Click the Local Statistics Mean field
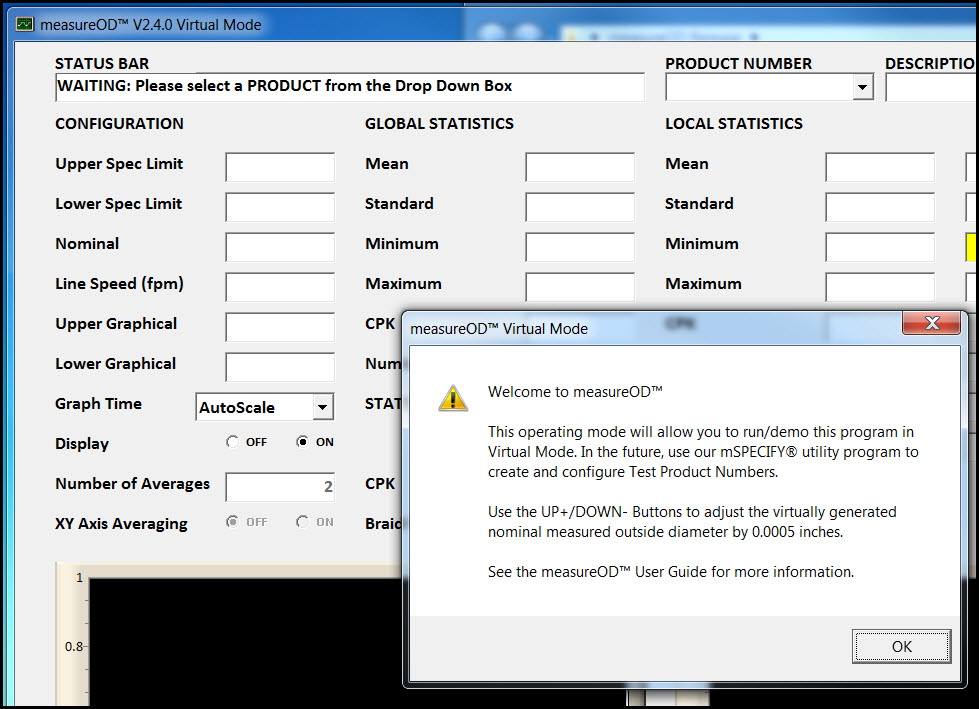This screenshot has height=709, width=979. [880, 167]
